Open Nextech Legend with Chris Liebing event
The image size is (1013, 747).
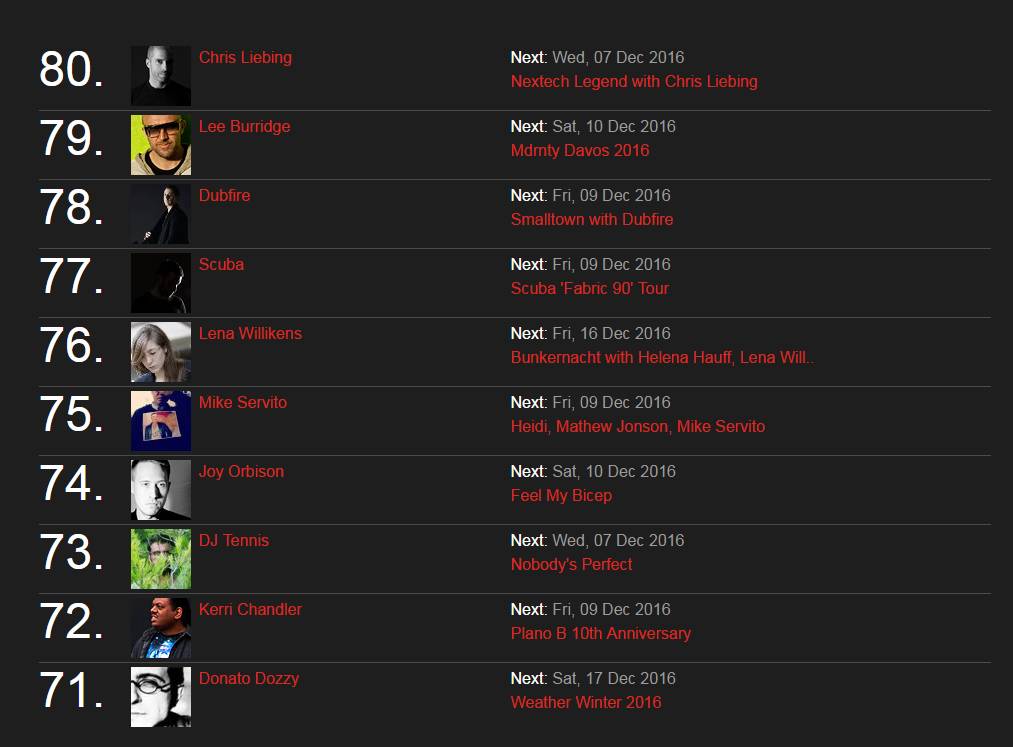634,82
